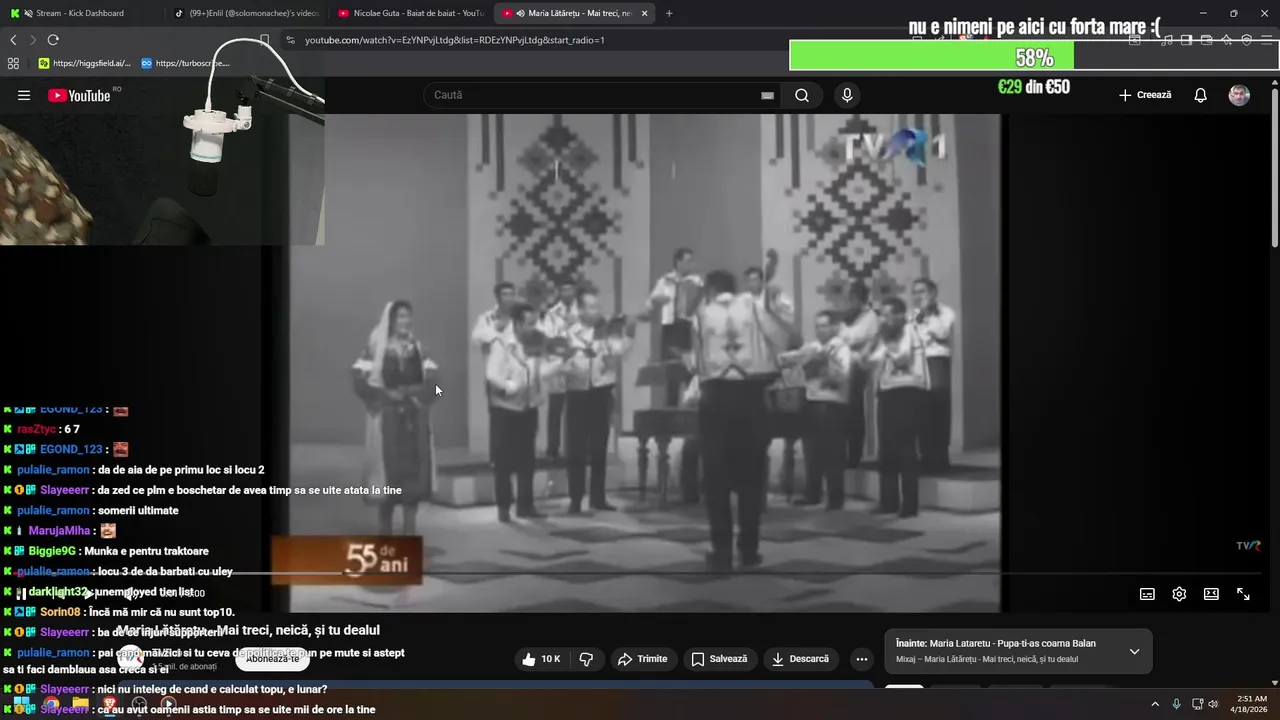Open the browser main hamburger menu
The image size is (1280, 720).
pos(1267,40)
